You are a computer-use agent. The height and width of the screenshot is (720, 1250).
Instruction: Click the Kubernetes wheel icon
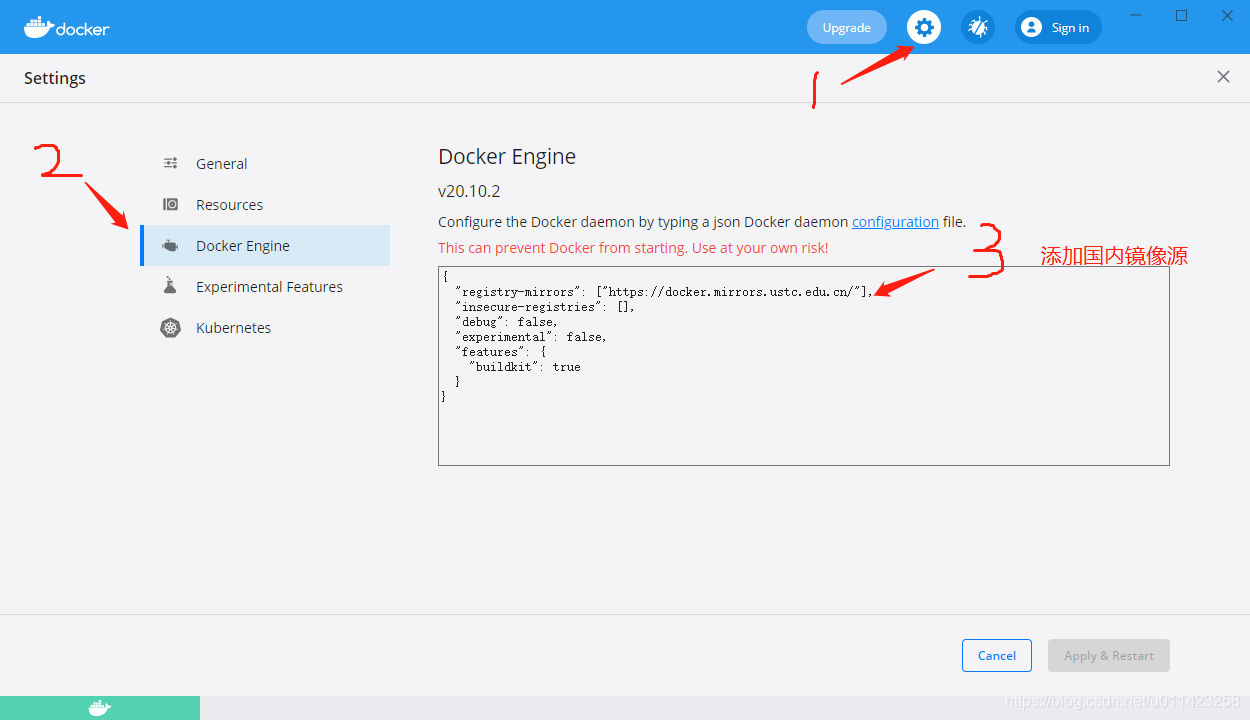pyautogui.click(x=171, y=327)
